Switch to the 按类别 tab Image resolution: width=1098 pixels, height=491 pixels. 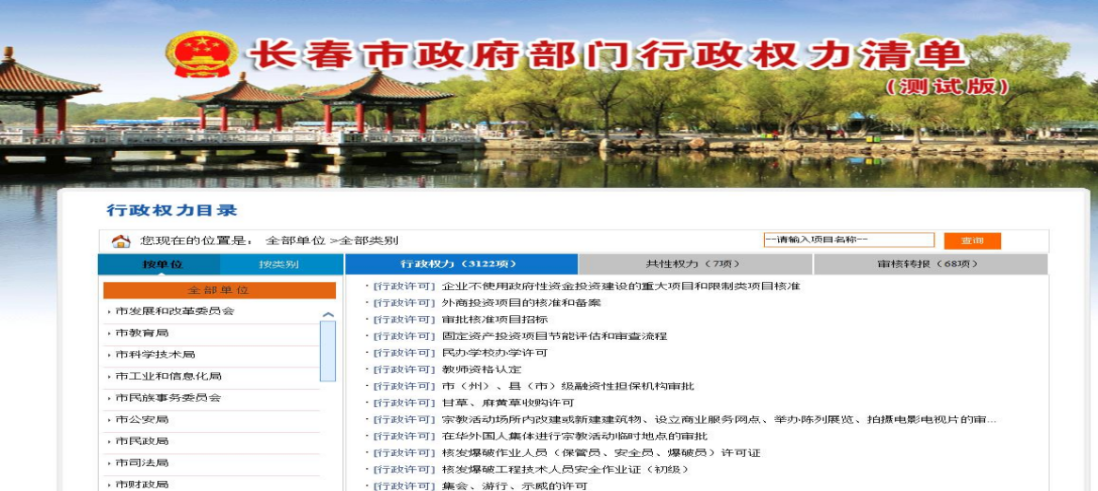[279, 265]
